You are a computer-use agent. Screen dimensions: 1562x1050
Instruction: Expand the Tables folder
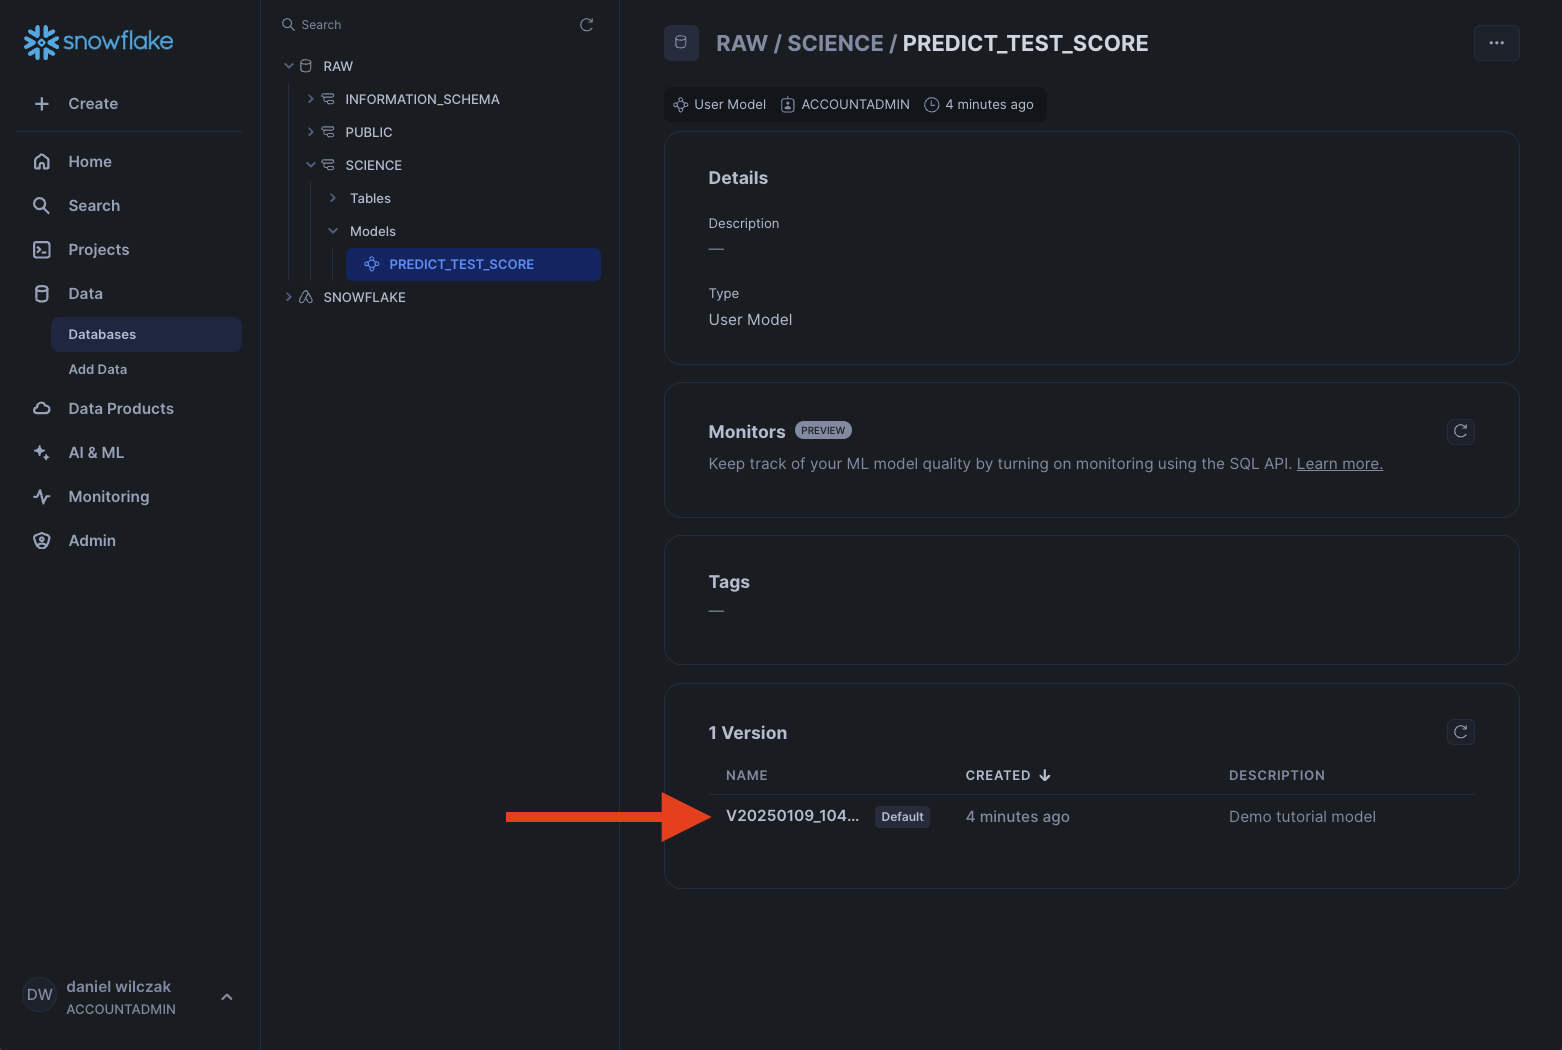pyautogui.click(x=333, y=198)
